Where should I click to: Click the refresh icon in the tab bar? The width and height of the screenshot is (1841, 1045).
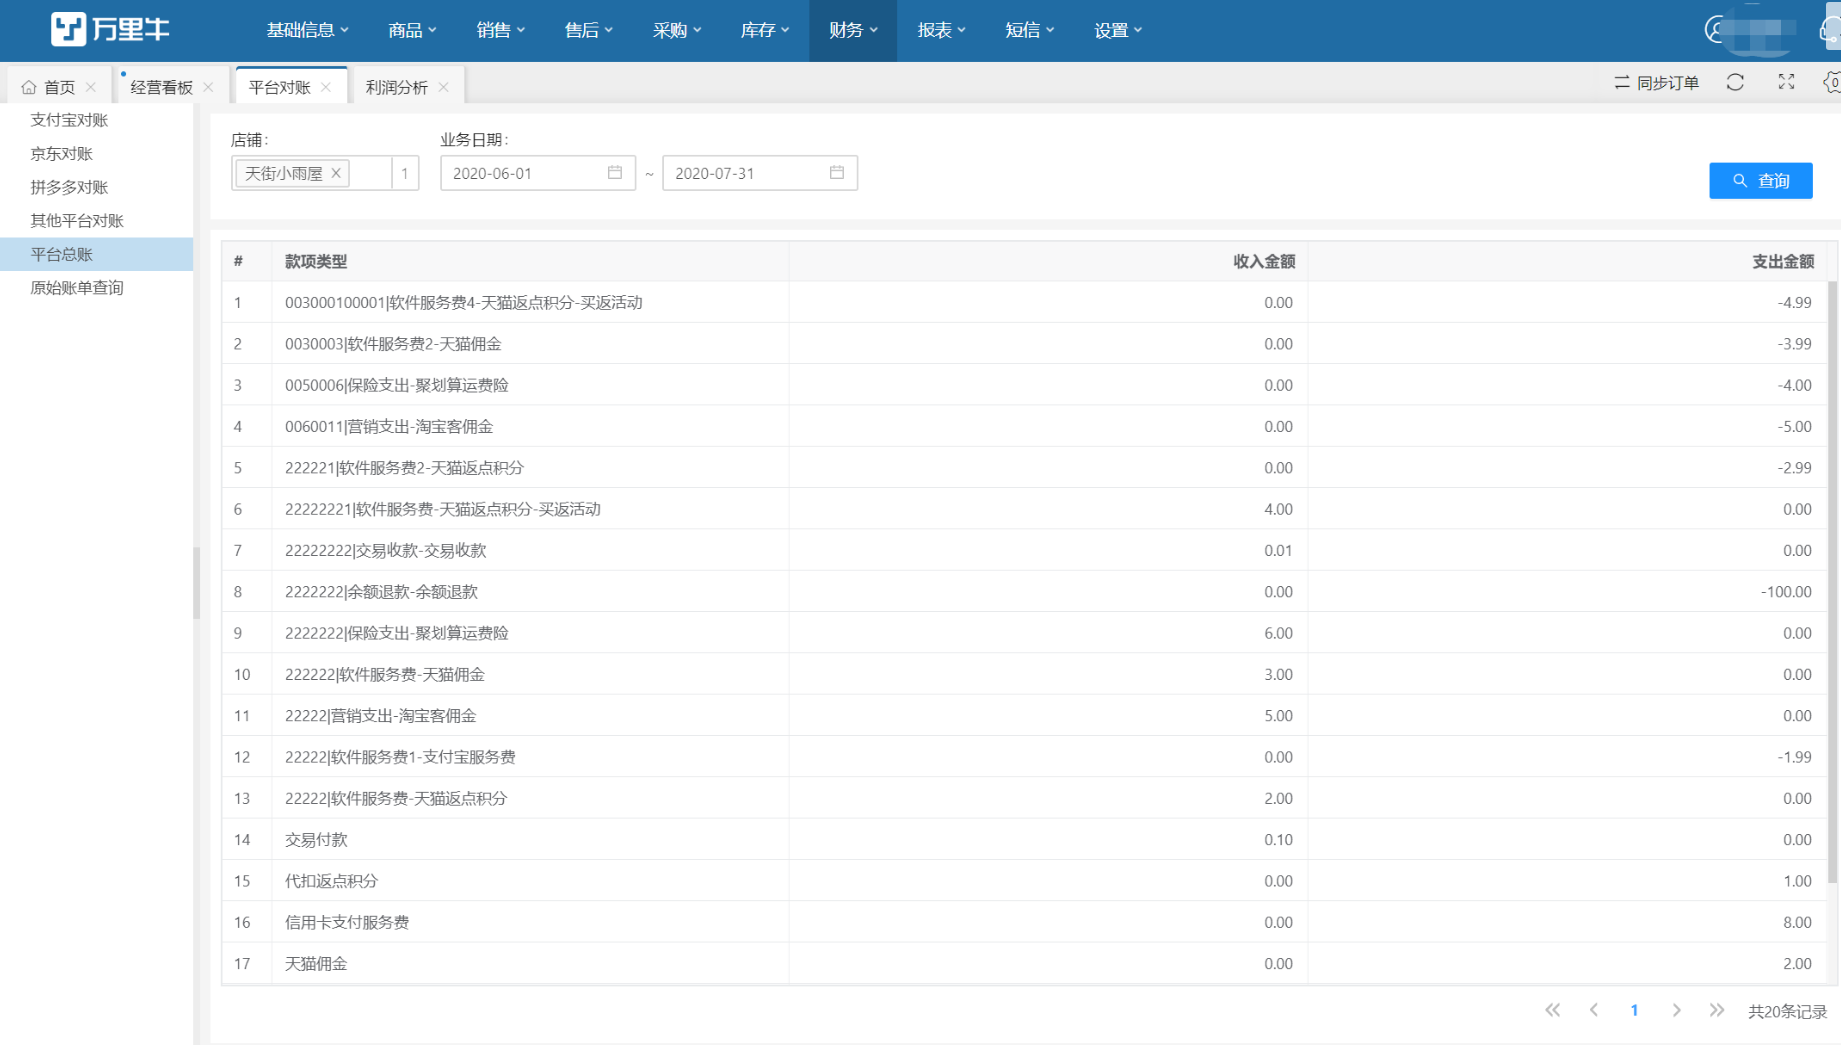tap(1735, 82)
